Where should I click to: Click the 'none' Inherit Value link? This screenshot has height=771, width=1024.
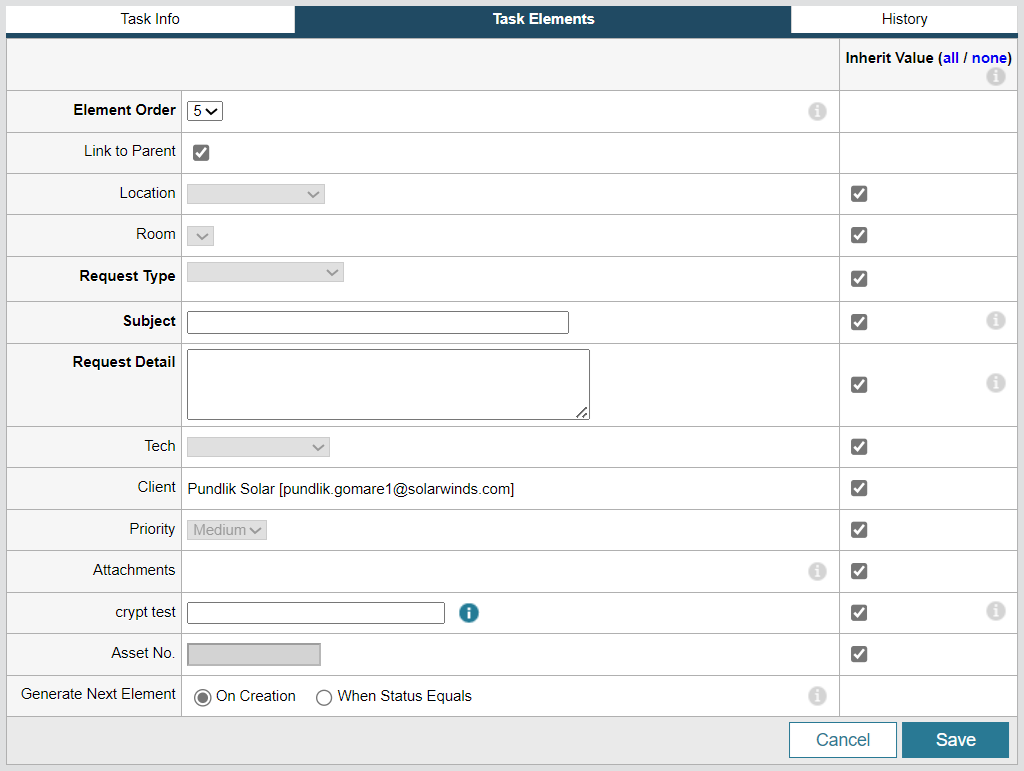(x=989, y=58)
